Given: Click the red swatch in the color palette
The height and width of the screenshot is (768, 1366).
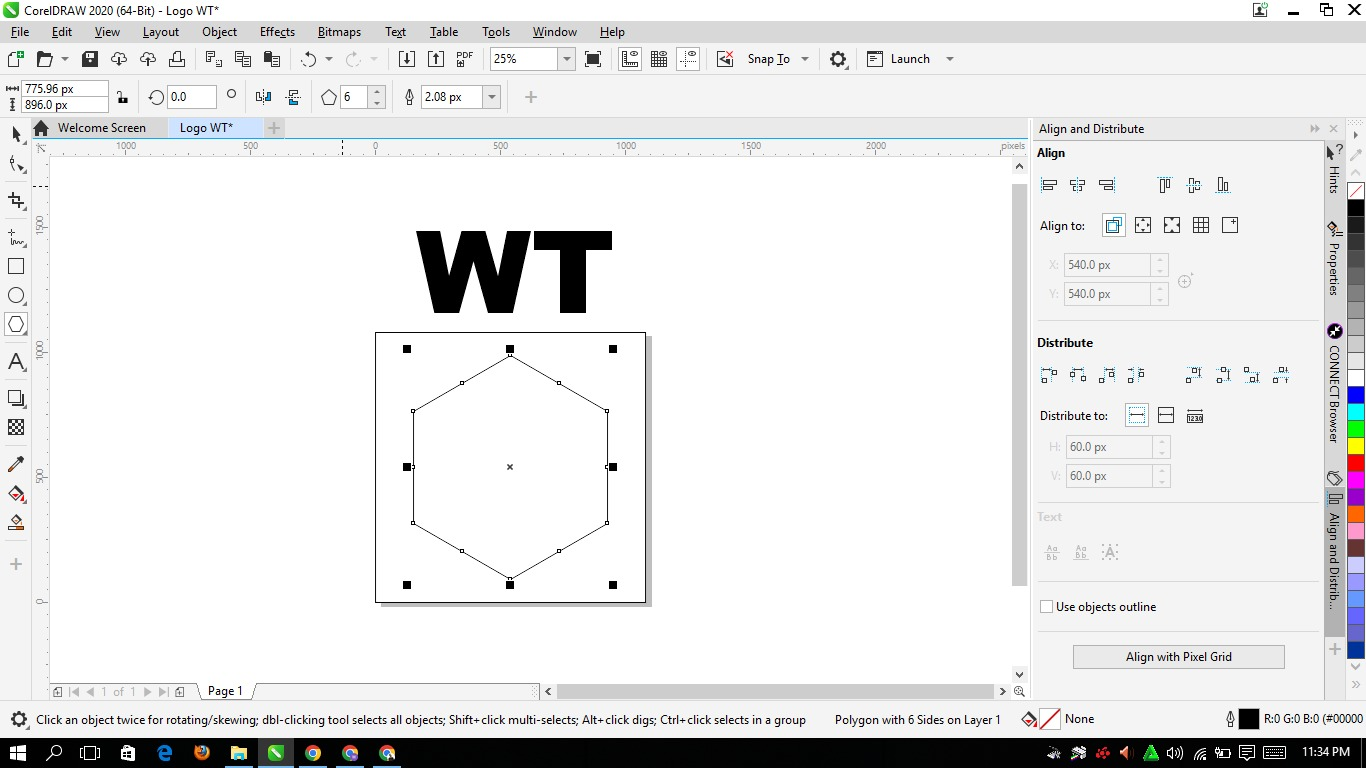Looking at the screenshot, I should tap(1356, 463).
